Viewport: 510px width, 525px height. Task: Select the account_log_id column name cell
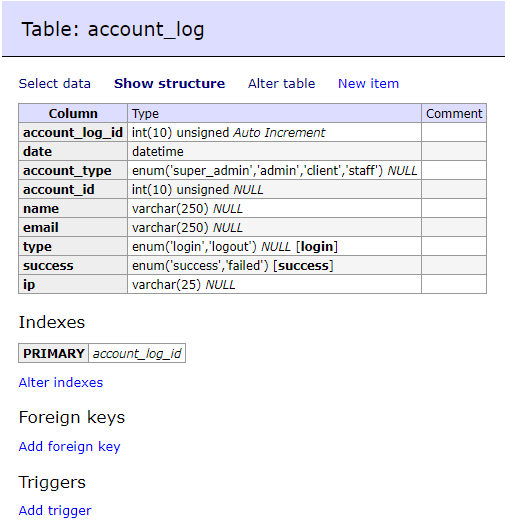[x=73, y=133]
